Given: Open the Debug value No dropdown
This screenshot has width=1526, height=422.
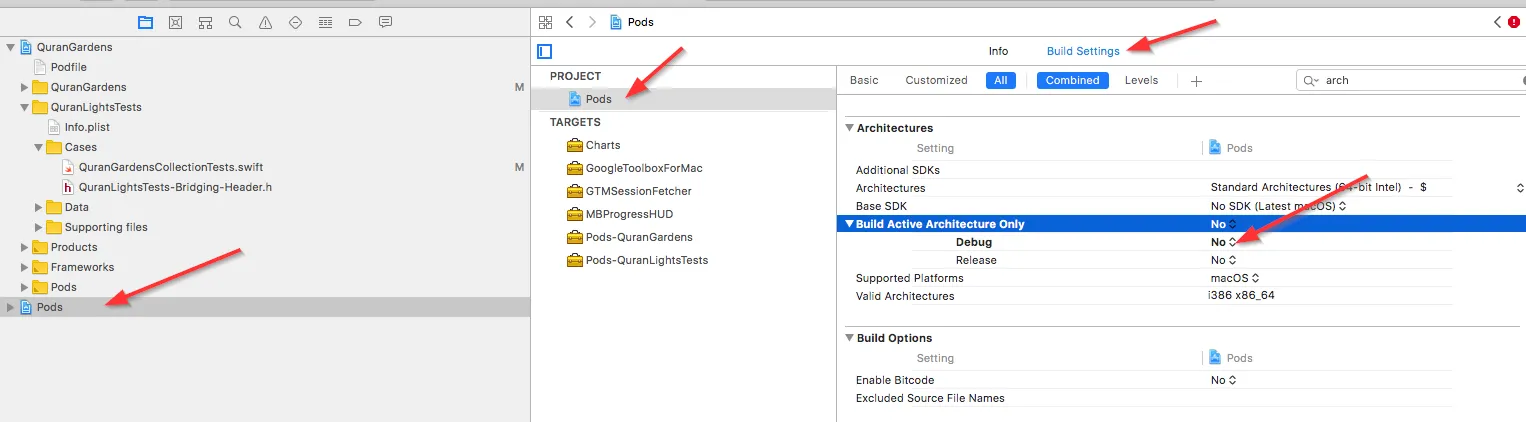Looking at the screenshot, I should (1224, 242).
